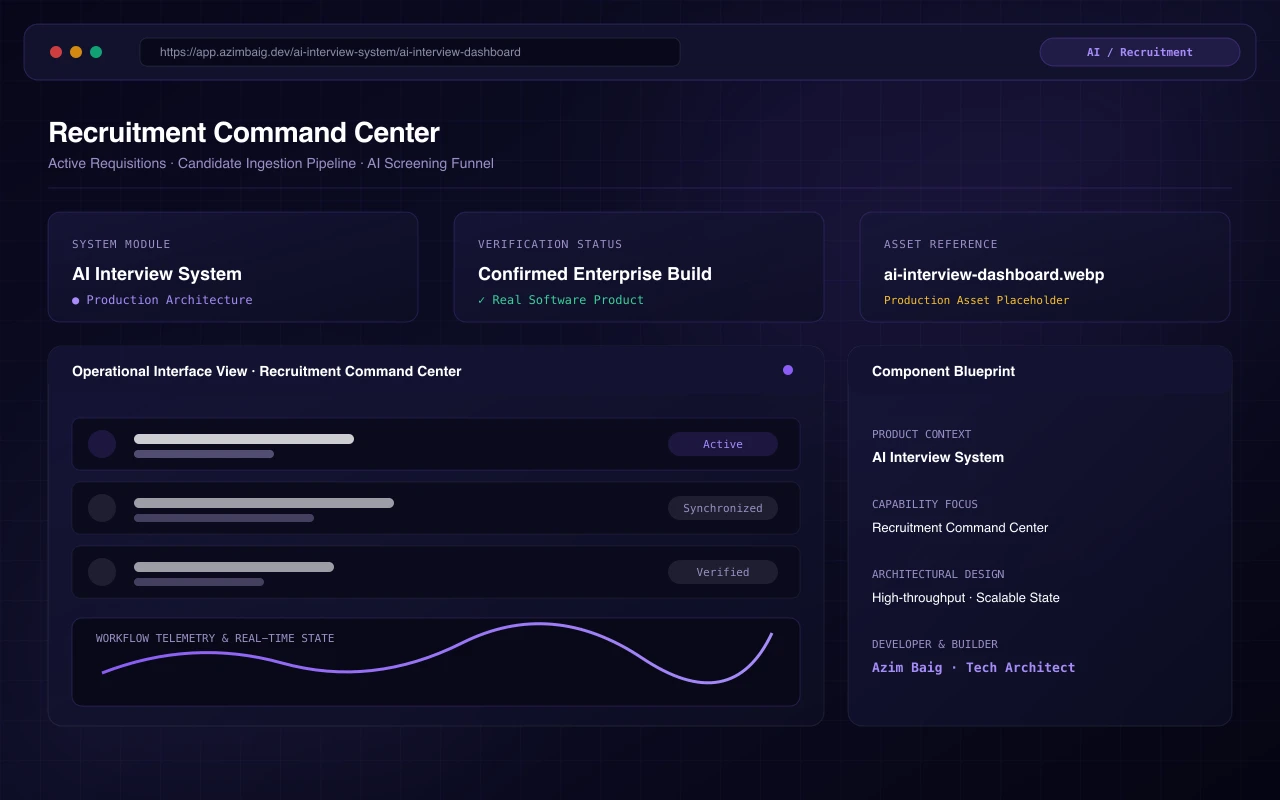
Task: Select the Production Asset Placeholder text
Action: point(977,300)
